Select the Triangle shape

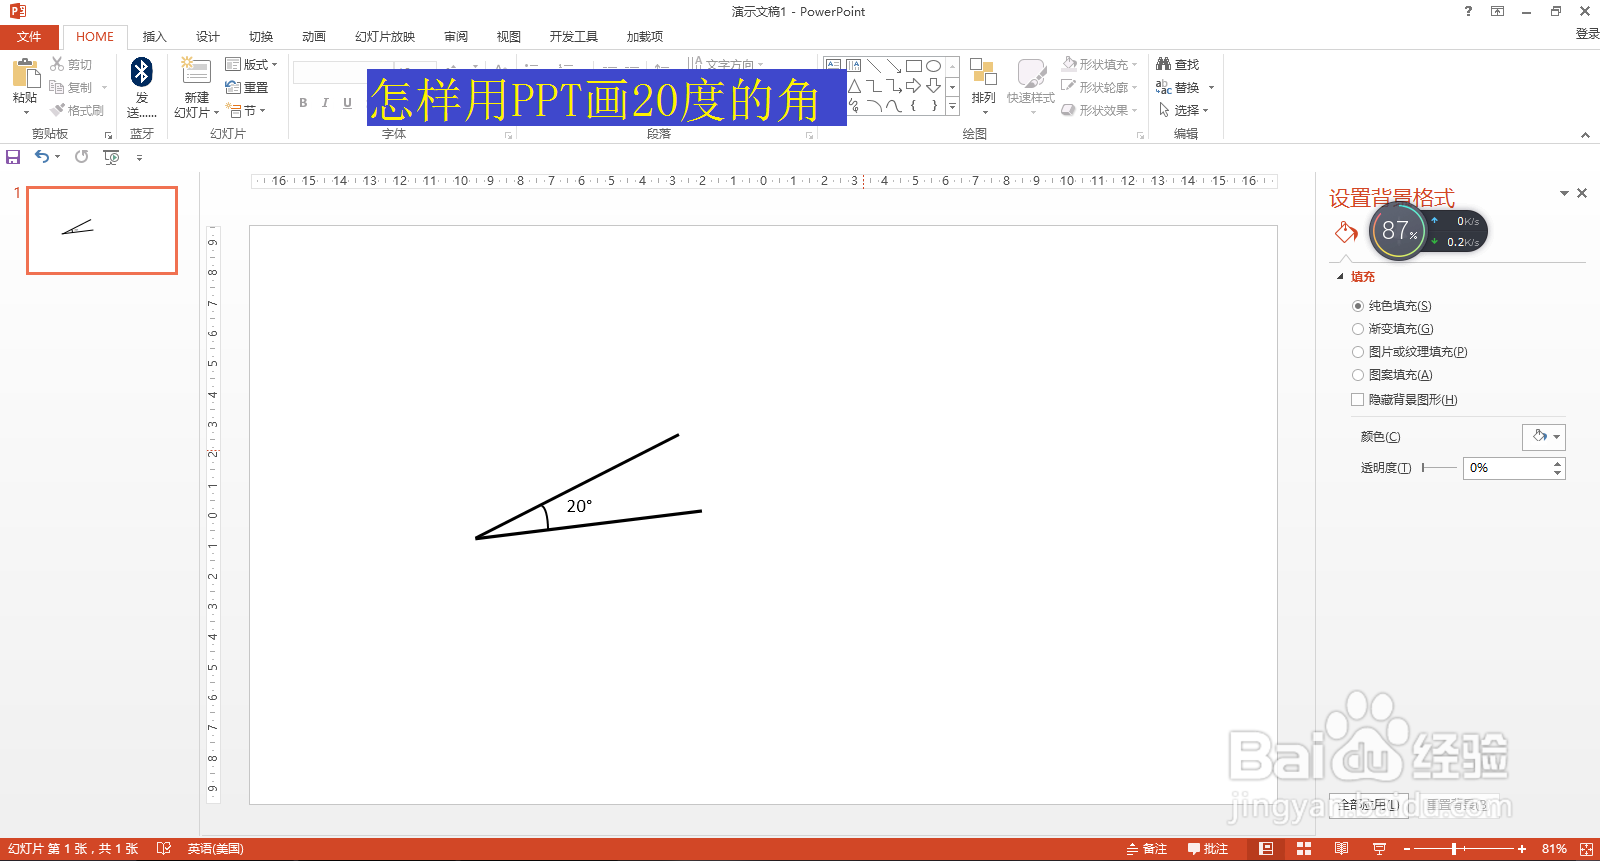(854, 86)
